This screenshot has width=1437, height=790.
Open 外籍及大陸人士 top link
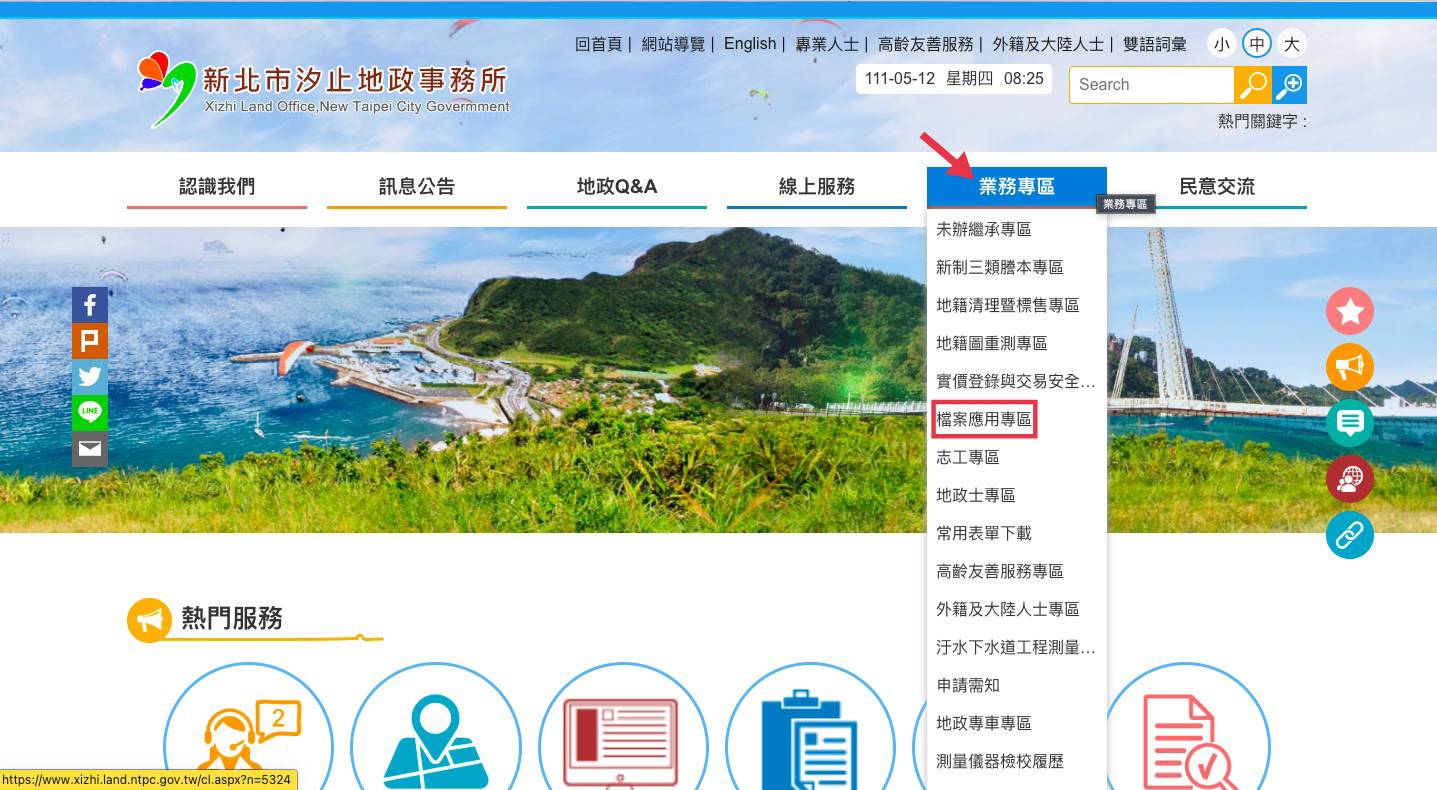coord(1048,44)
